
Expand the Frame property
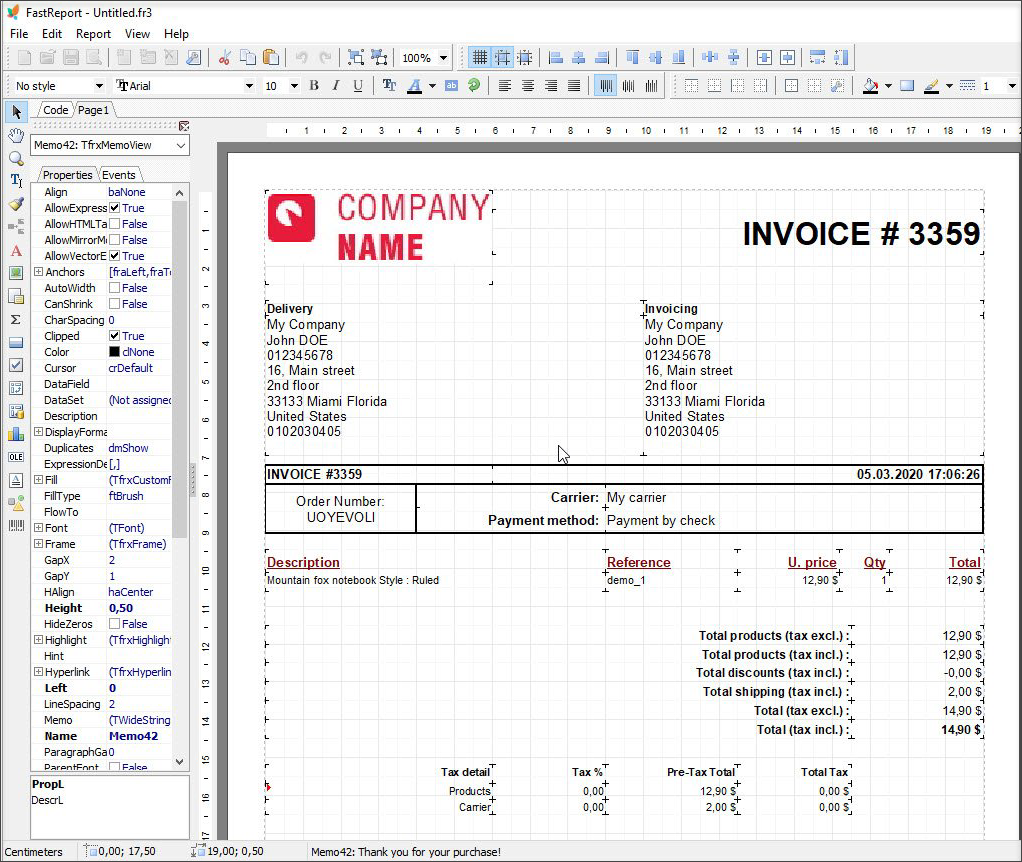[x=38, y=544]
